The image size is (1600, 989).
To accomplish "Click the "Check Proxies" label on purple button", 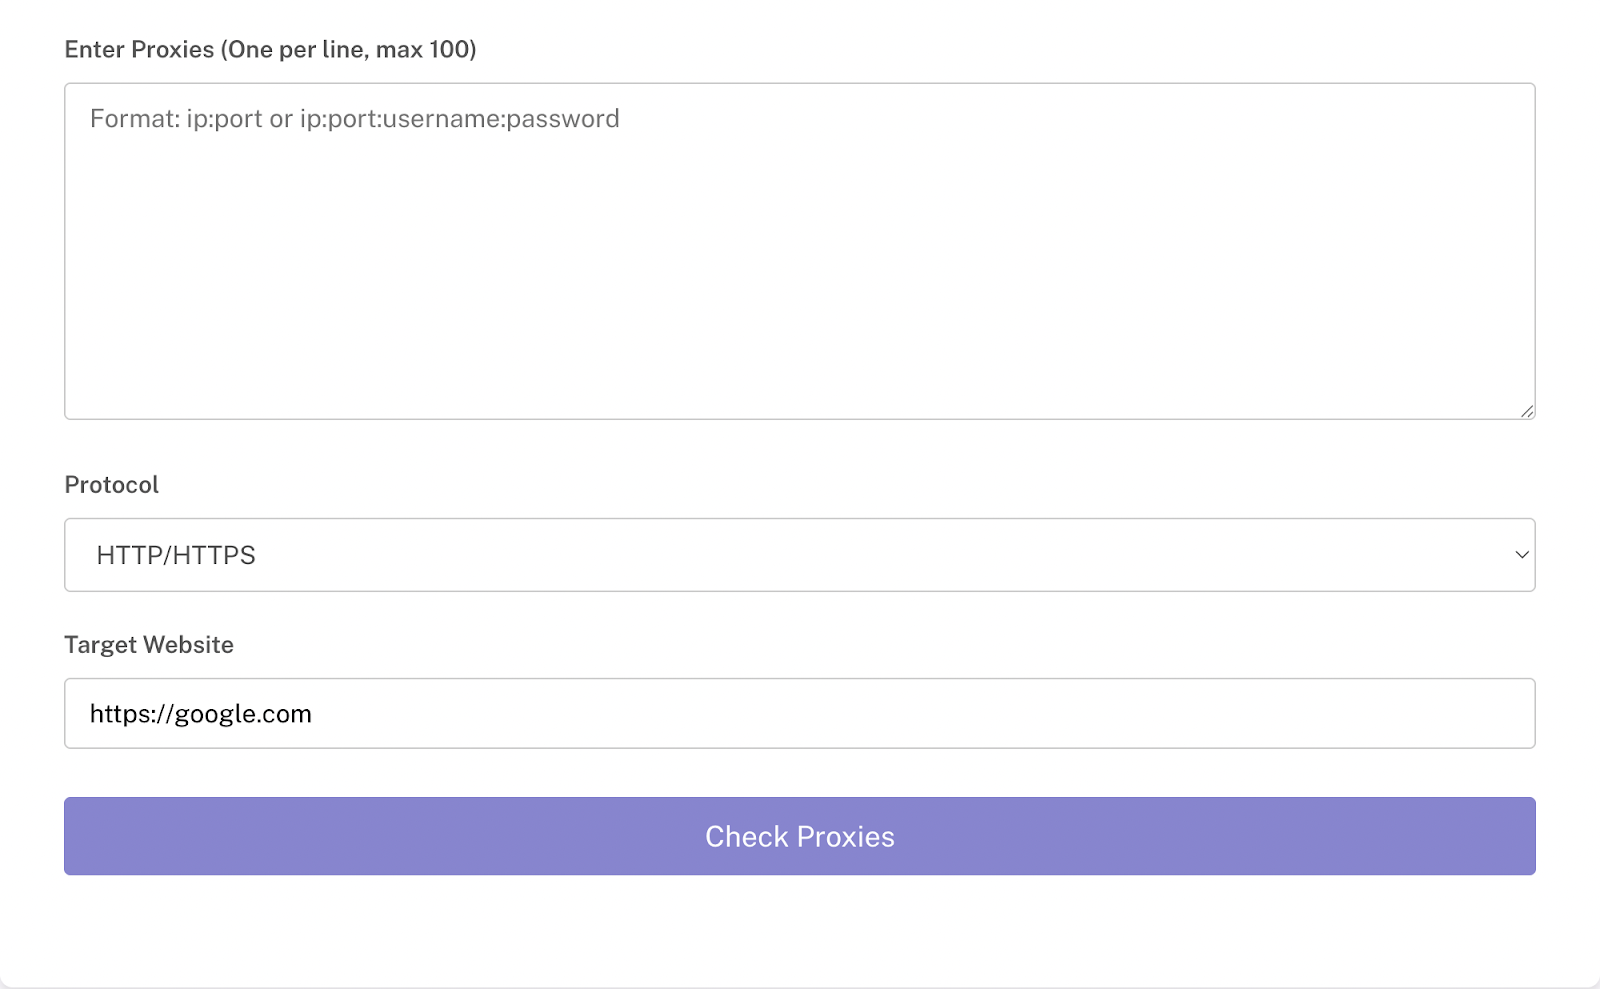I will pos(800,837).
